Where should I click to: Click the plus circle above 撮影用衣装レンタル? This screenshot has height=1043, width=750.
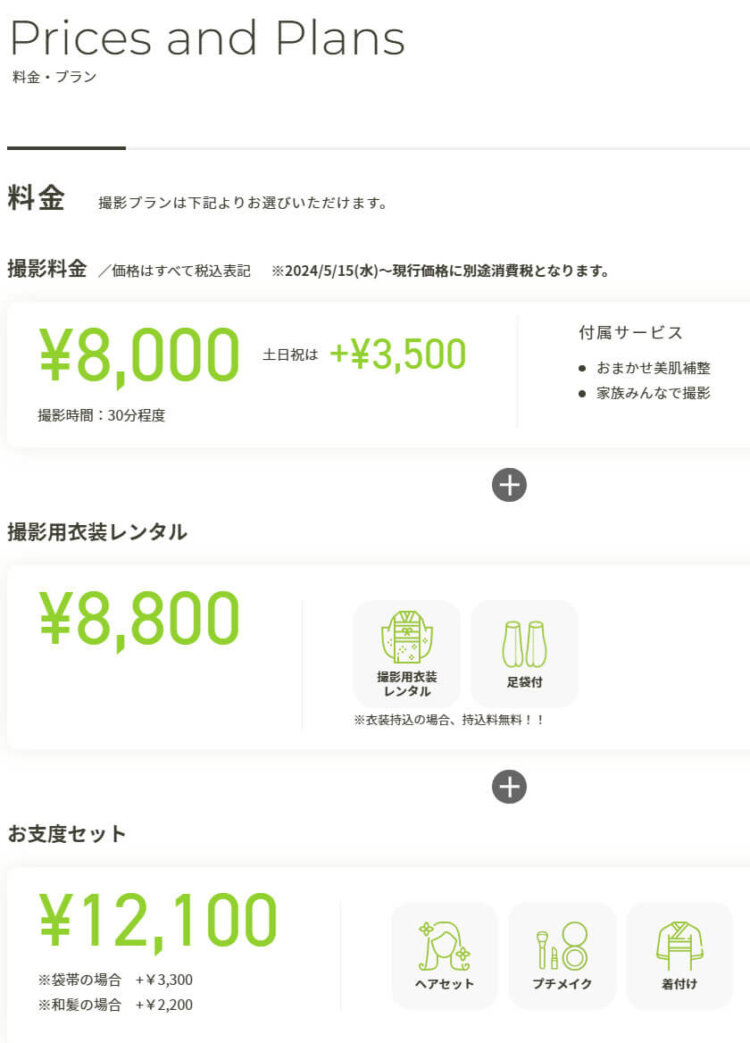pos(509,485)
